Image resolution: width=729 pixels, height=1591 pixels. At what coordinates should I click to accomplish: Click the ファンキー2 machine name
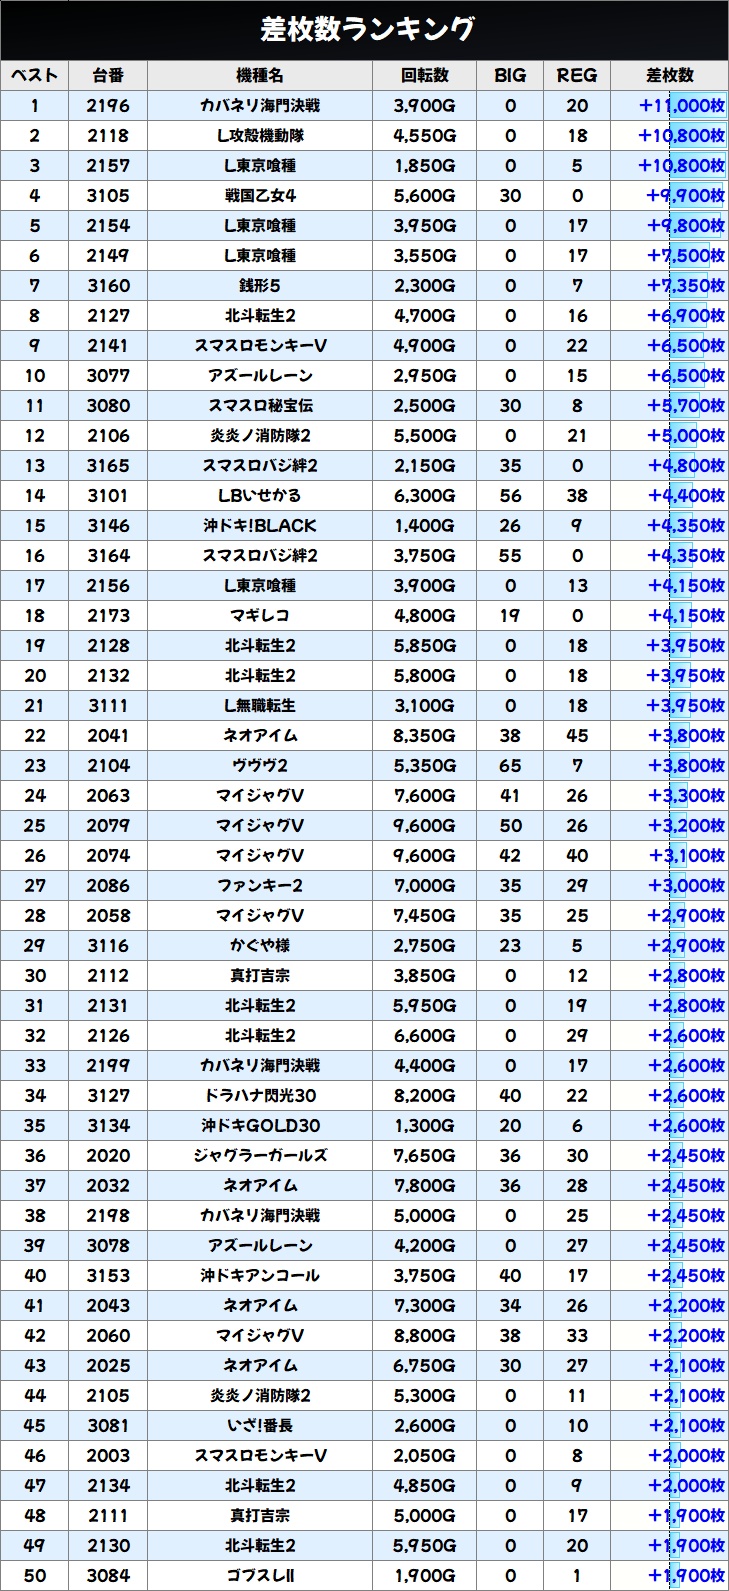click(x=260, y=886)
